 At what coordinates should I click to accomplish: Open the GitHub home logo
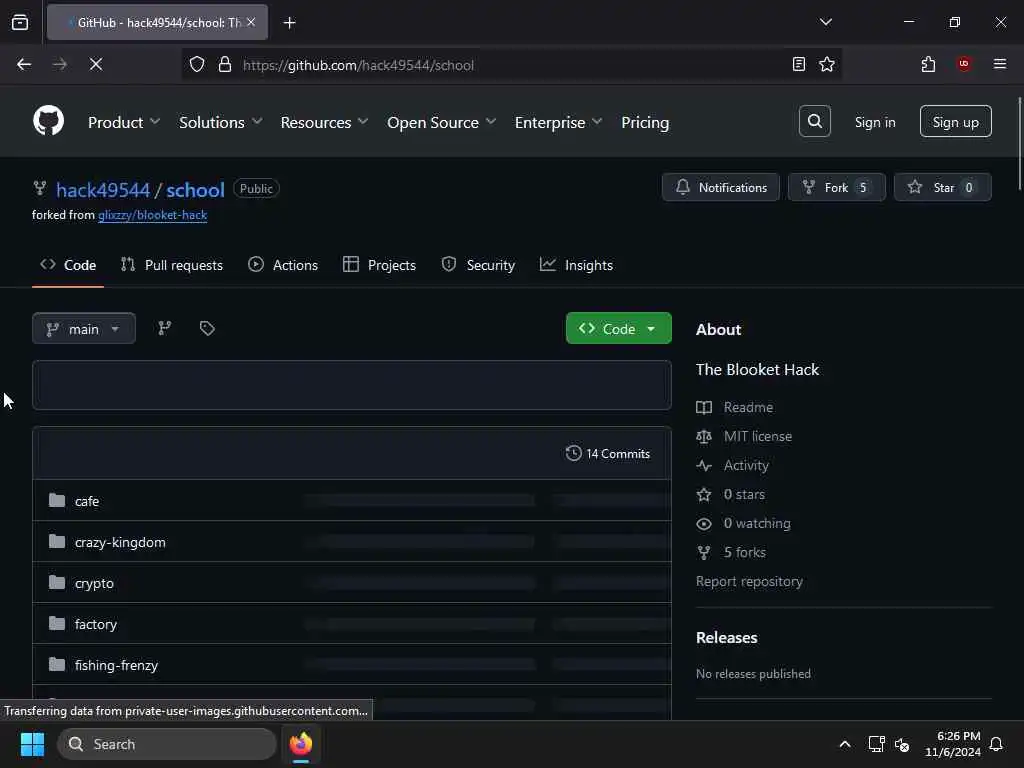click(x=48, y=121)
